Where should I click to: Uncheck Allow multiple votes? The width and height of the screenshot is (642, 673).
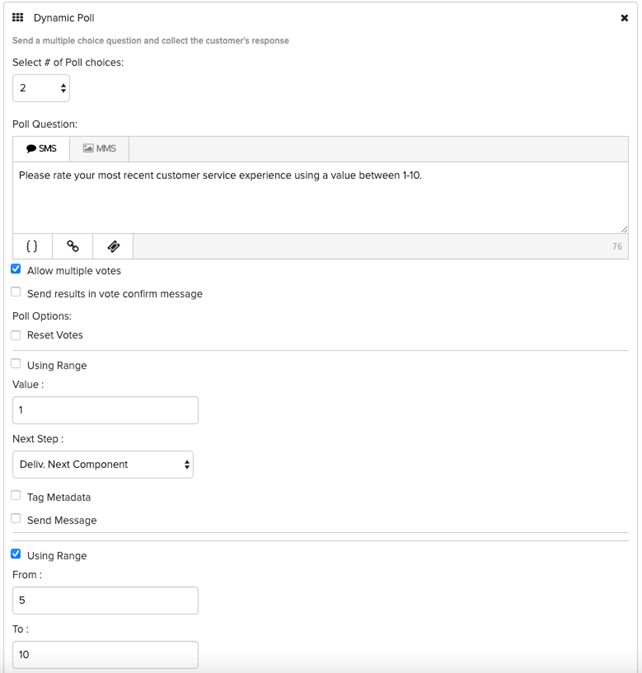click(x=16, y=270)
